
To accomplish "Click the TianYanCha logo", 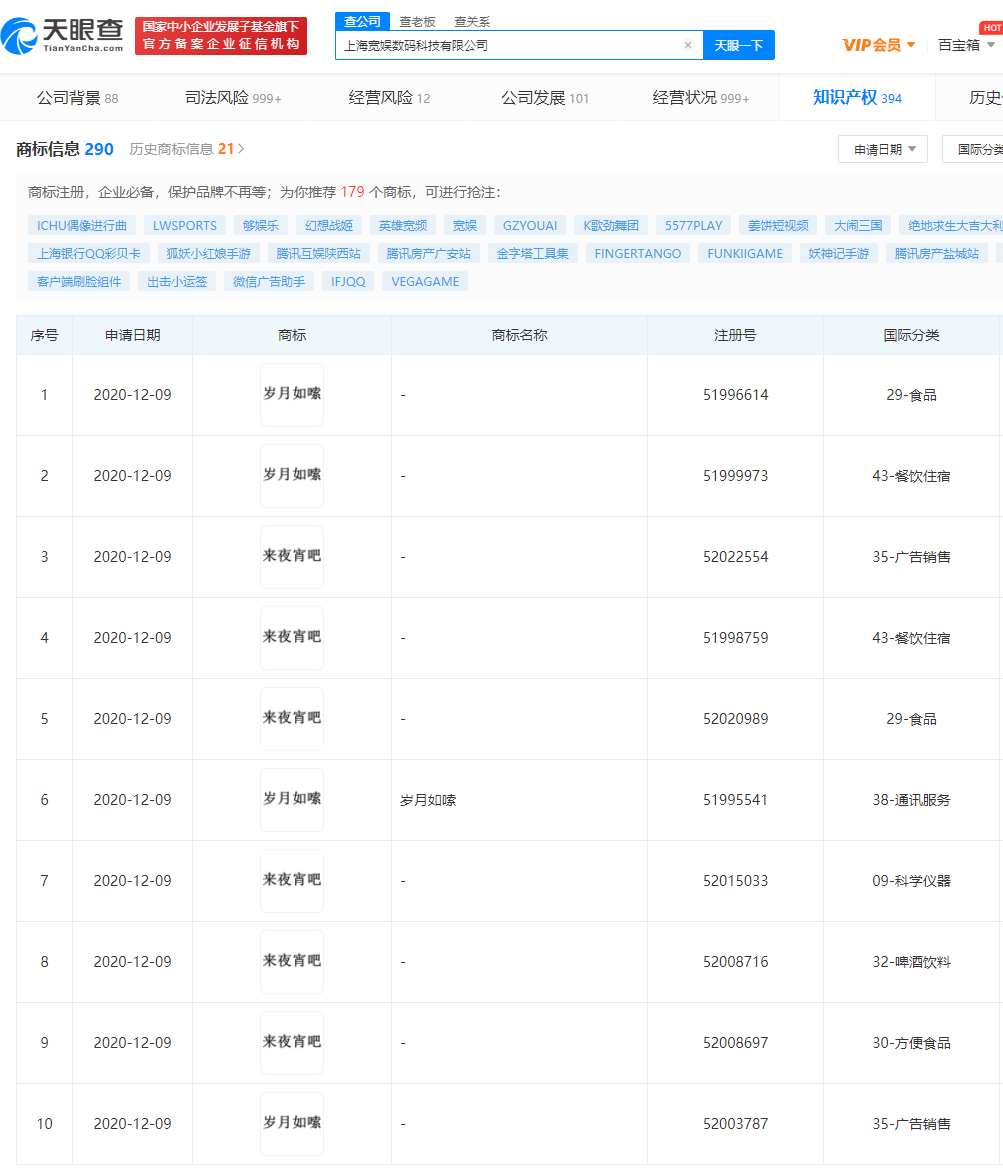I will point(63,36).
